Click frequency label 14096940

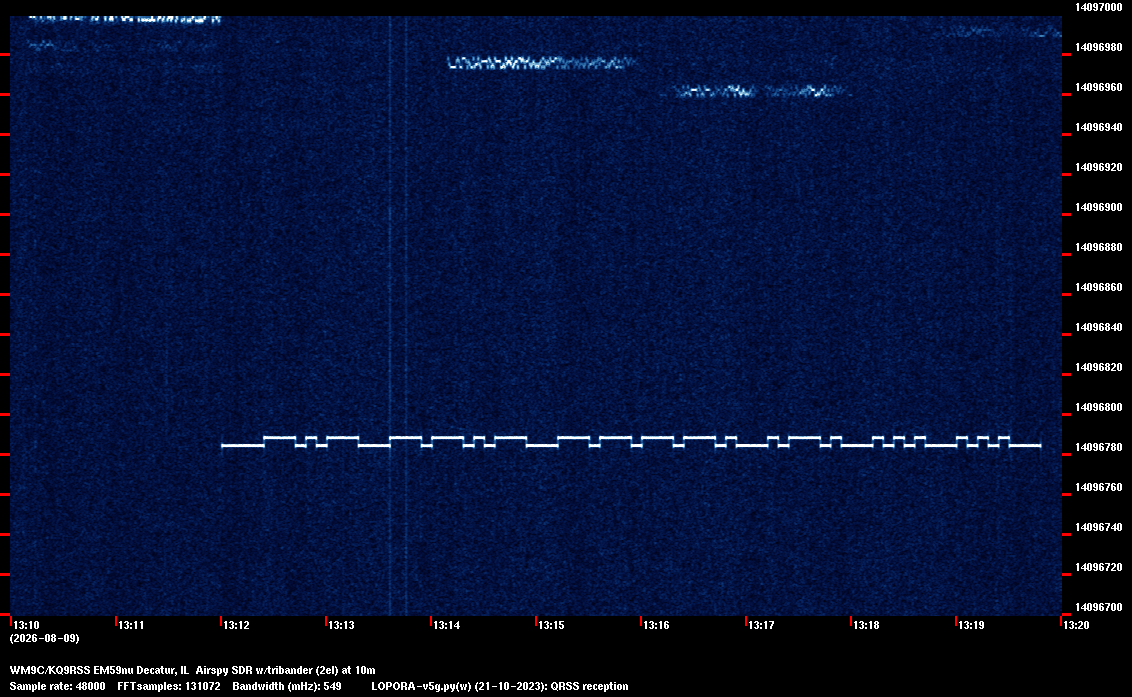[1099, 127]
